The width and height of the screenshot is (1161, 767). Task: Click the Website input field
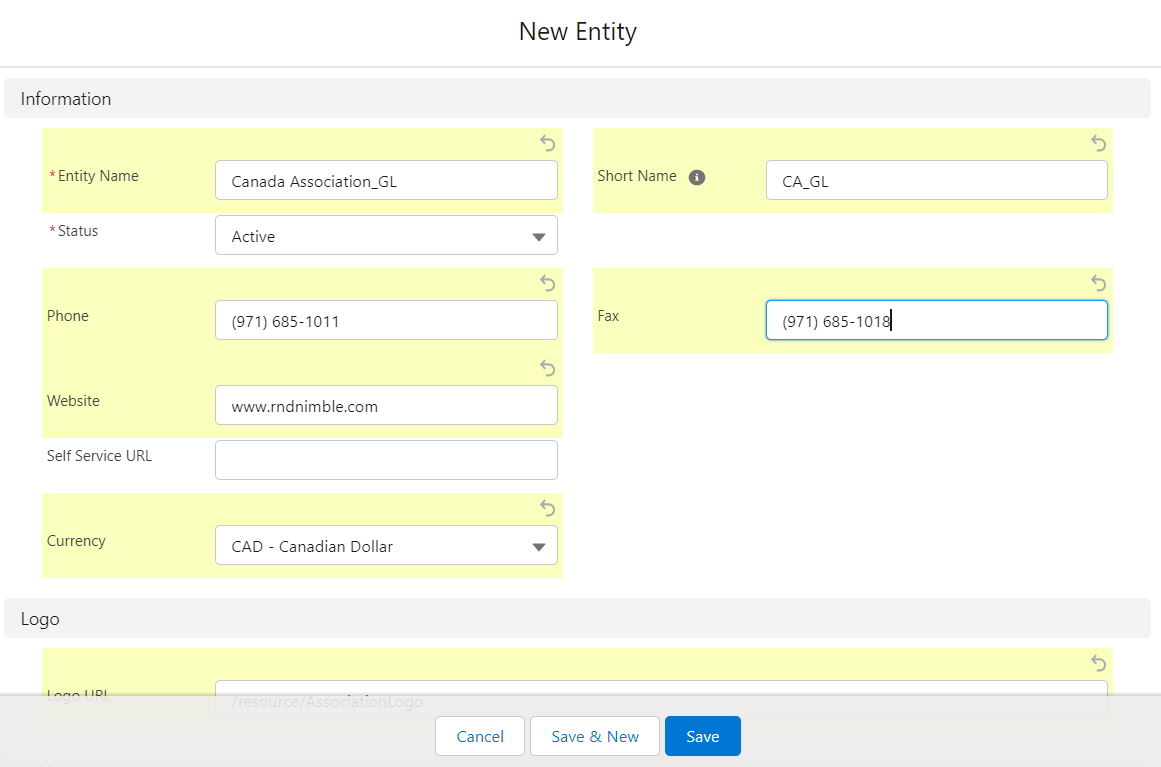[386, 406]
